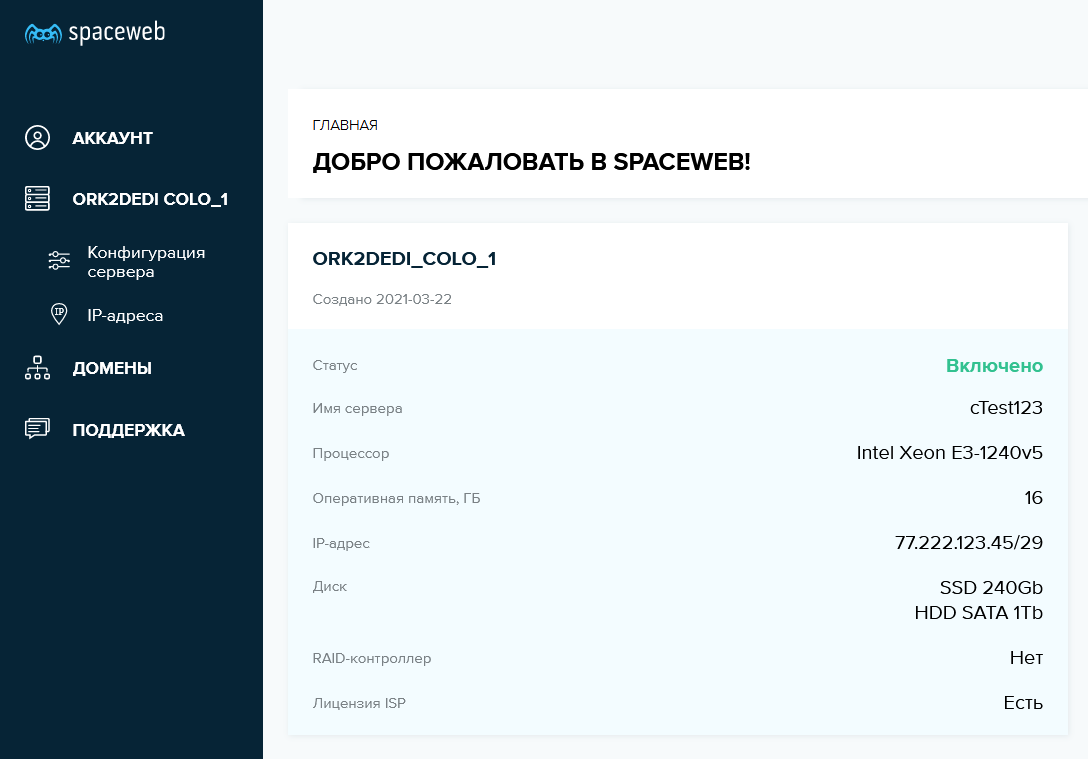Click the sliders icon for server configuration
The height and width of the screenshot is (759, 1088).
coord(59,261)
